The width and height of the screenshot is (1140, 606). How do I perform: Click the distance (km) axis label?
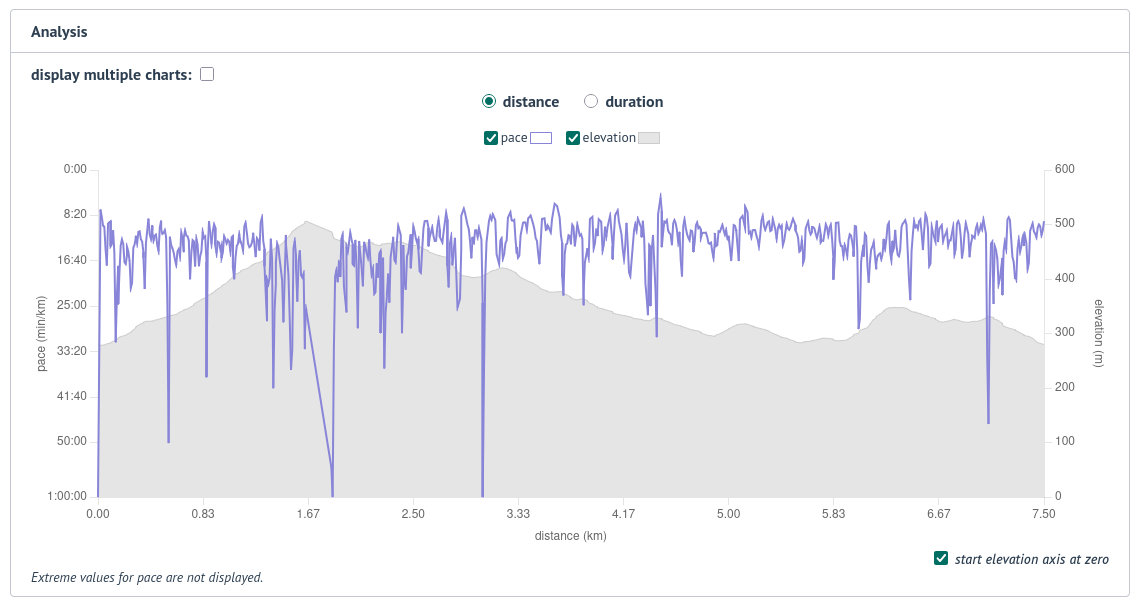coord(571,536)
